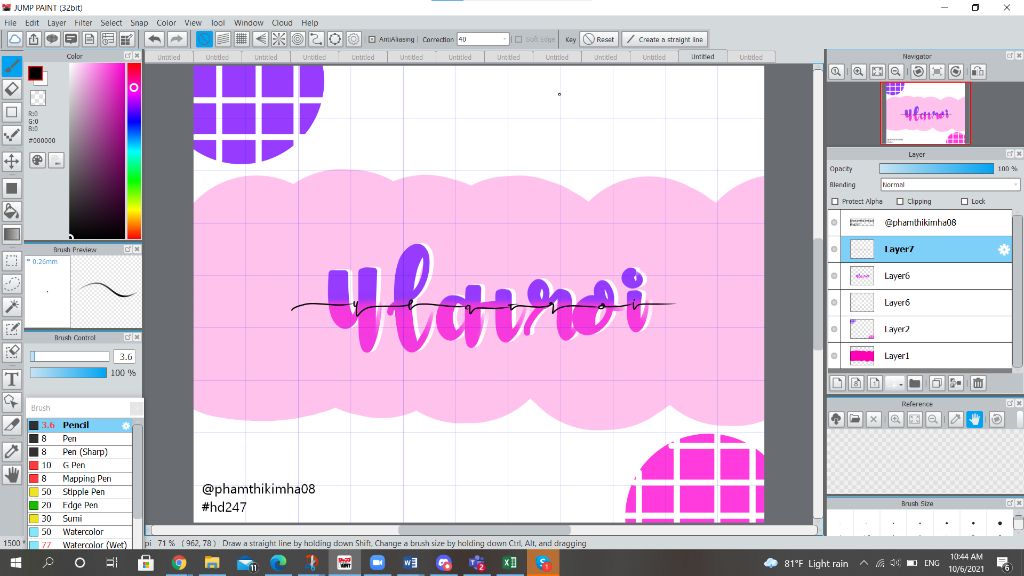Image resolution: width=1024 pixels, height=576 pixels.
Task: Click the duplicate layer icon
Action: point(936,383)
